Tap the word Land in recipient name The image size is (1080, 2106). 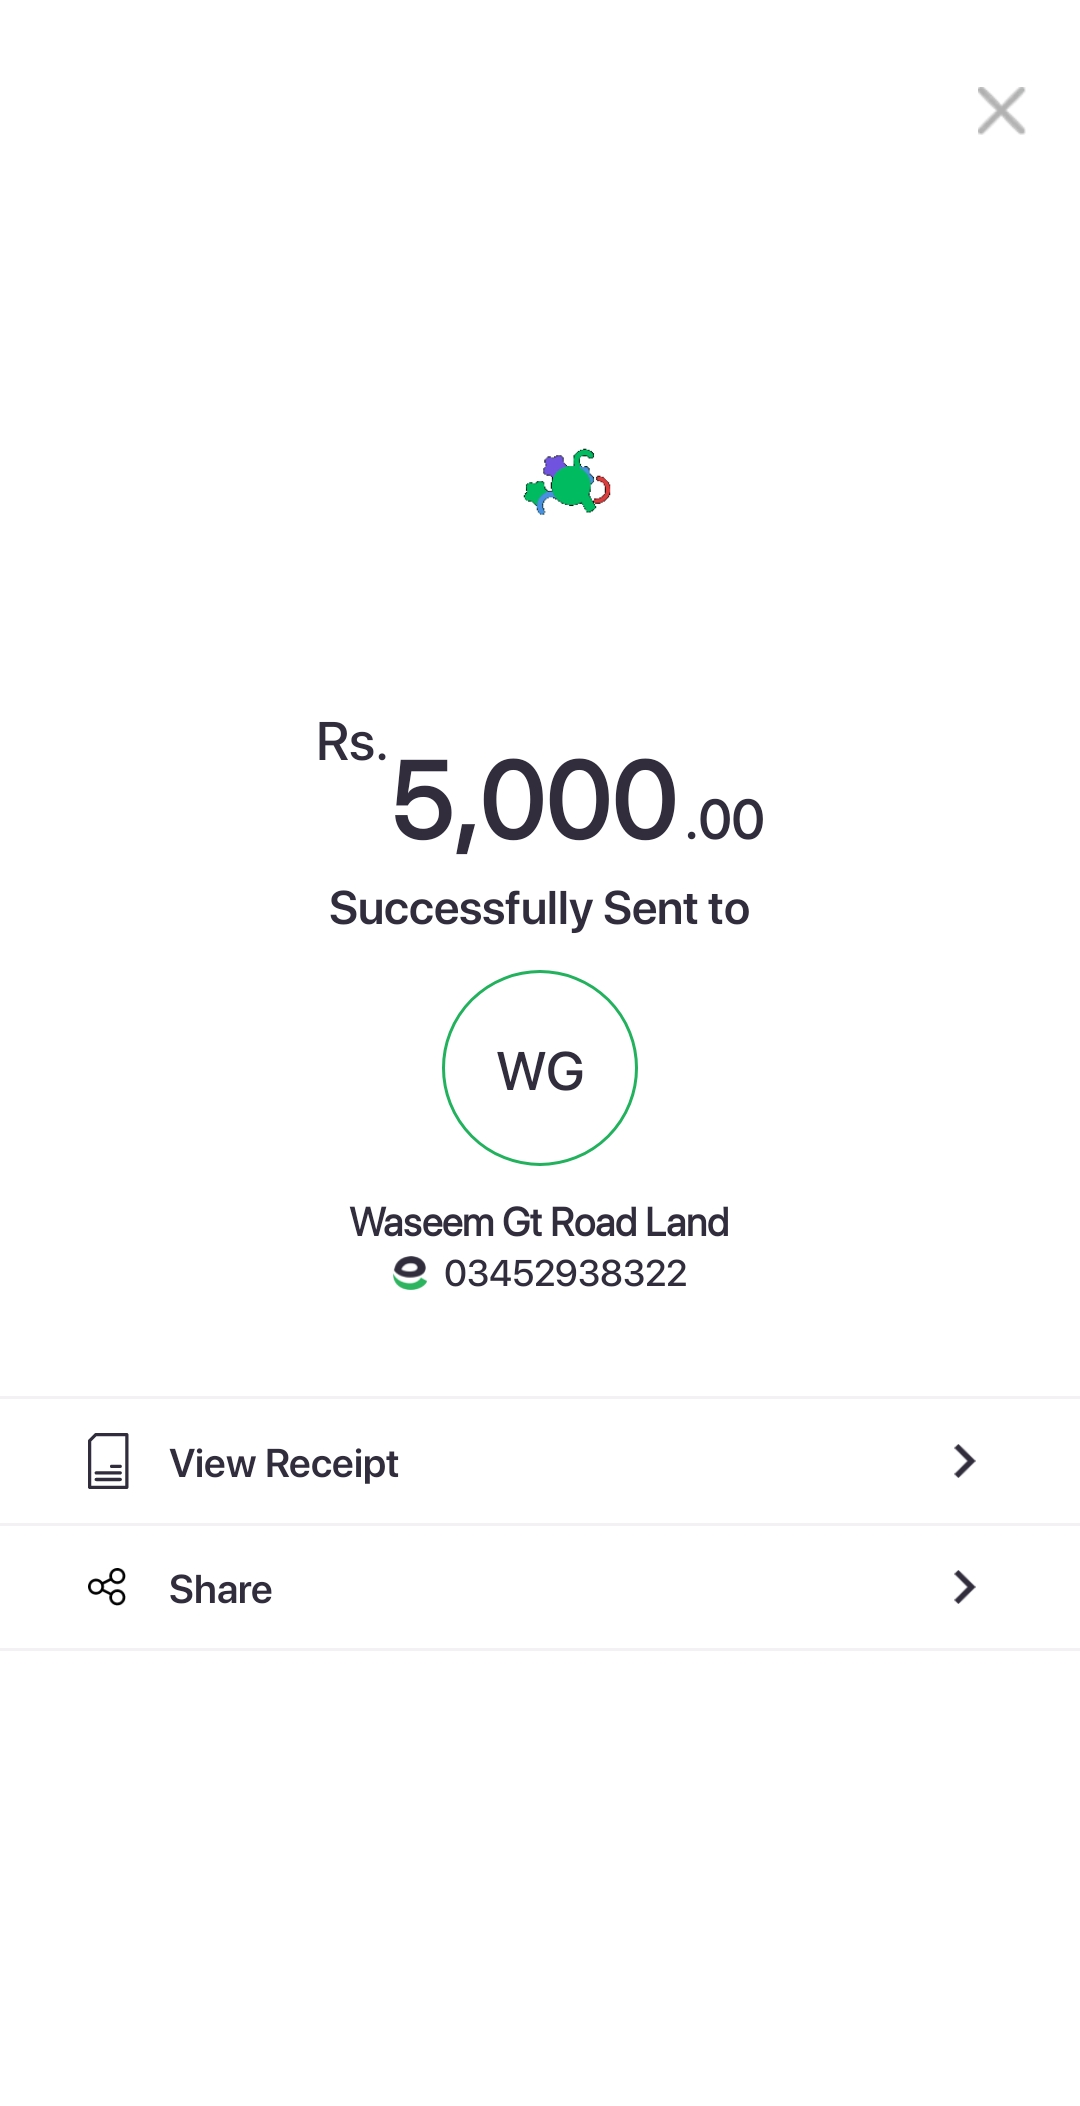coord(687,1222)
